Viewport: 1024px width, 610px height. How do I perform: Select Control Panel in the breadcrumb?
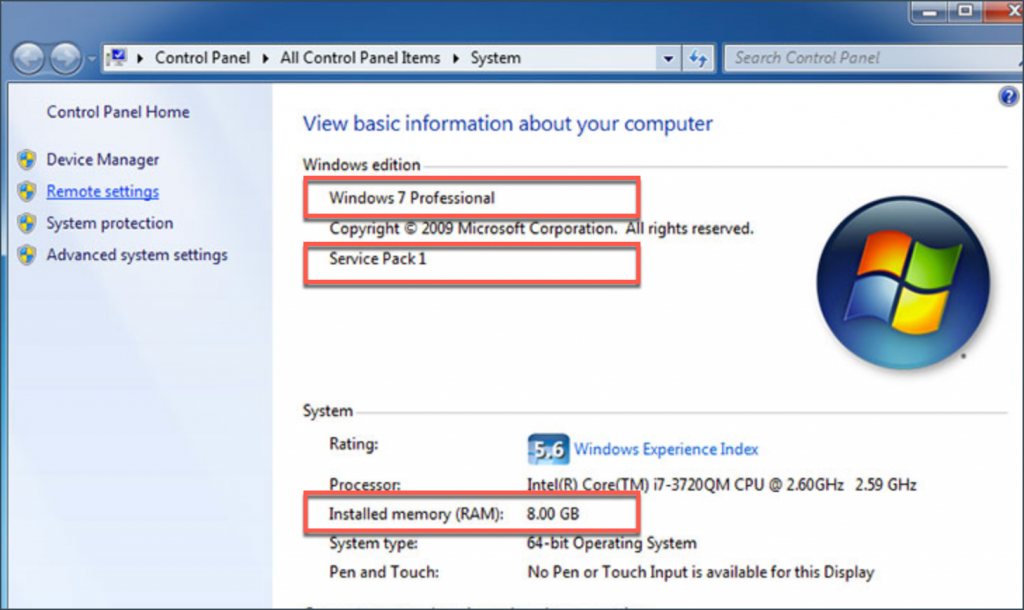pyautogui.click(x=203, y=57)
